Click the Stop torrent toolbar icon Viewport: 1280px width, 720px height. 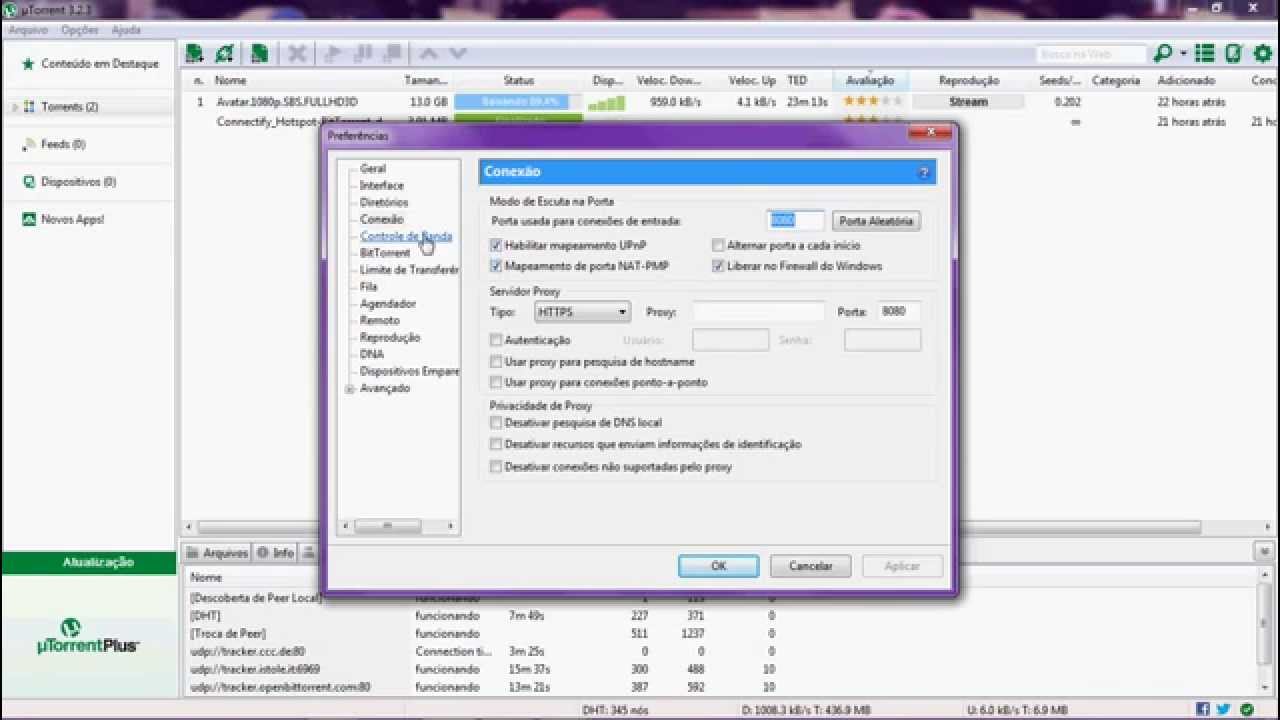pos(392,54)
